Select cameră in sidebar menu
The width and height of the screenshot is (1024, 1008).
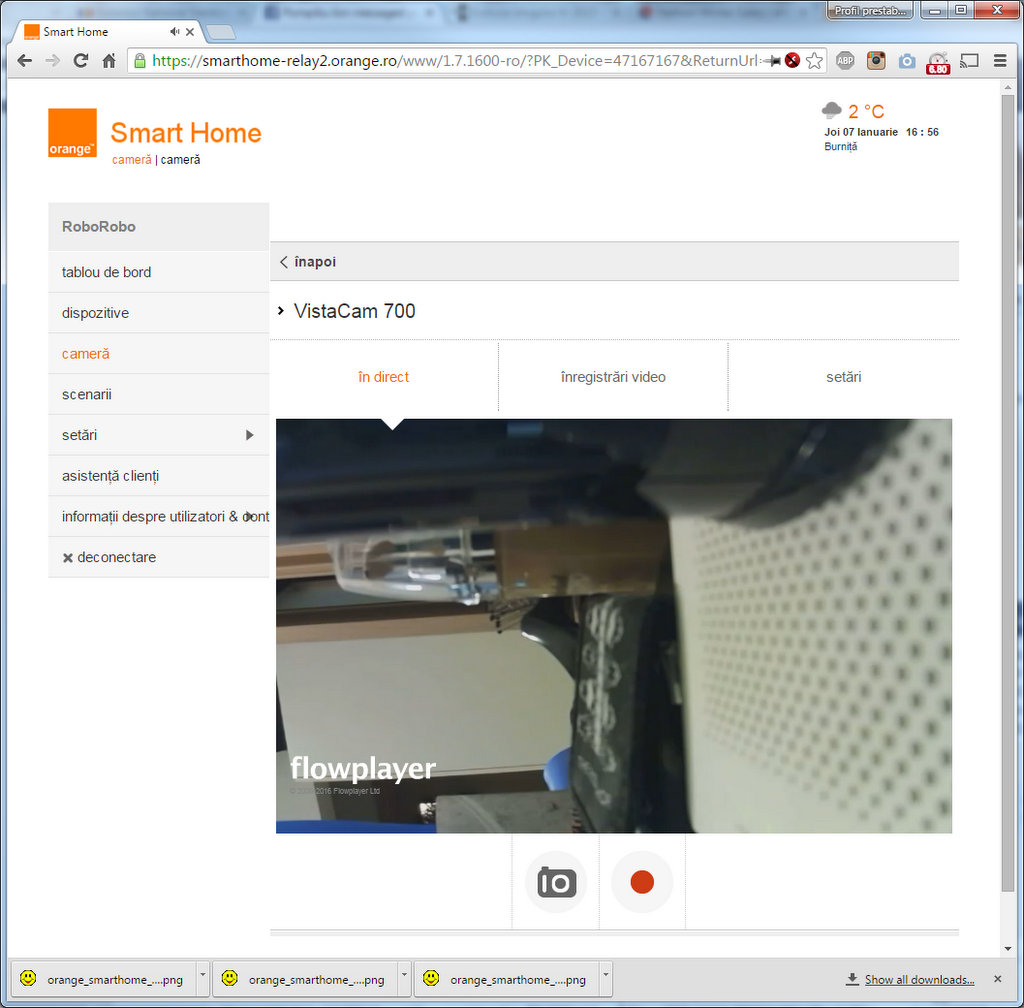coord(159,354)
